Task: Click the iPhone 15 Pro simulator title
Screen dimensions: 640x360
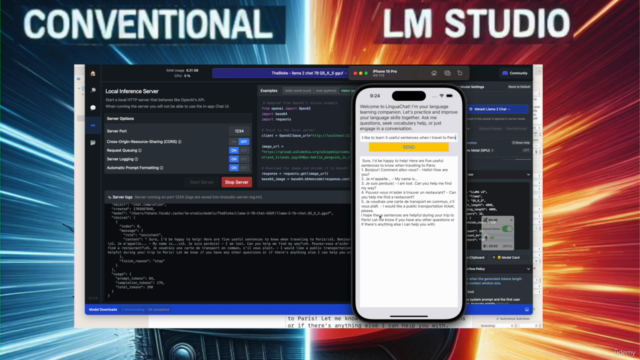Action: 385,71
